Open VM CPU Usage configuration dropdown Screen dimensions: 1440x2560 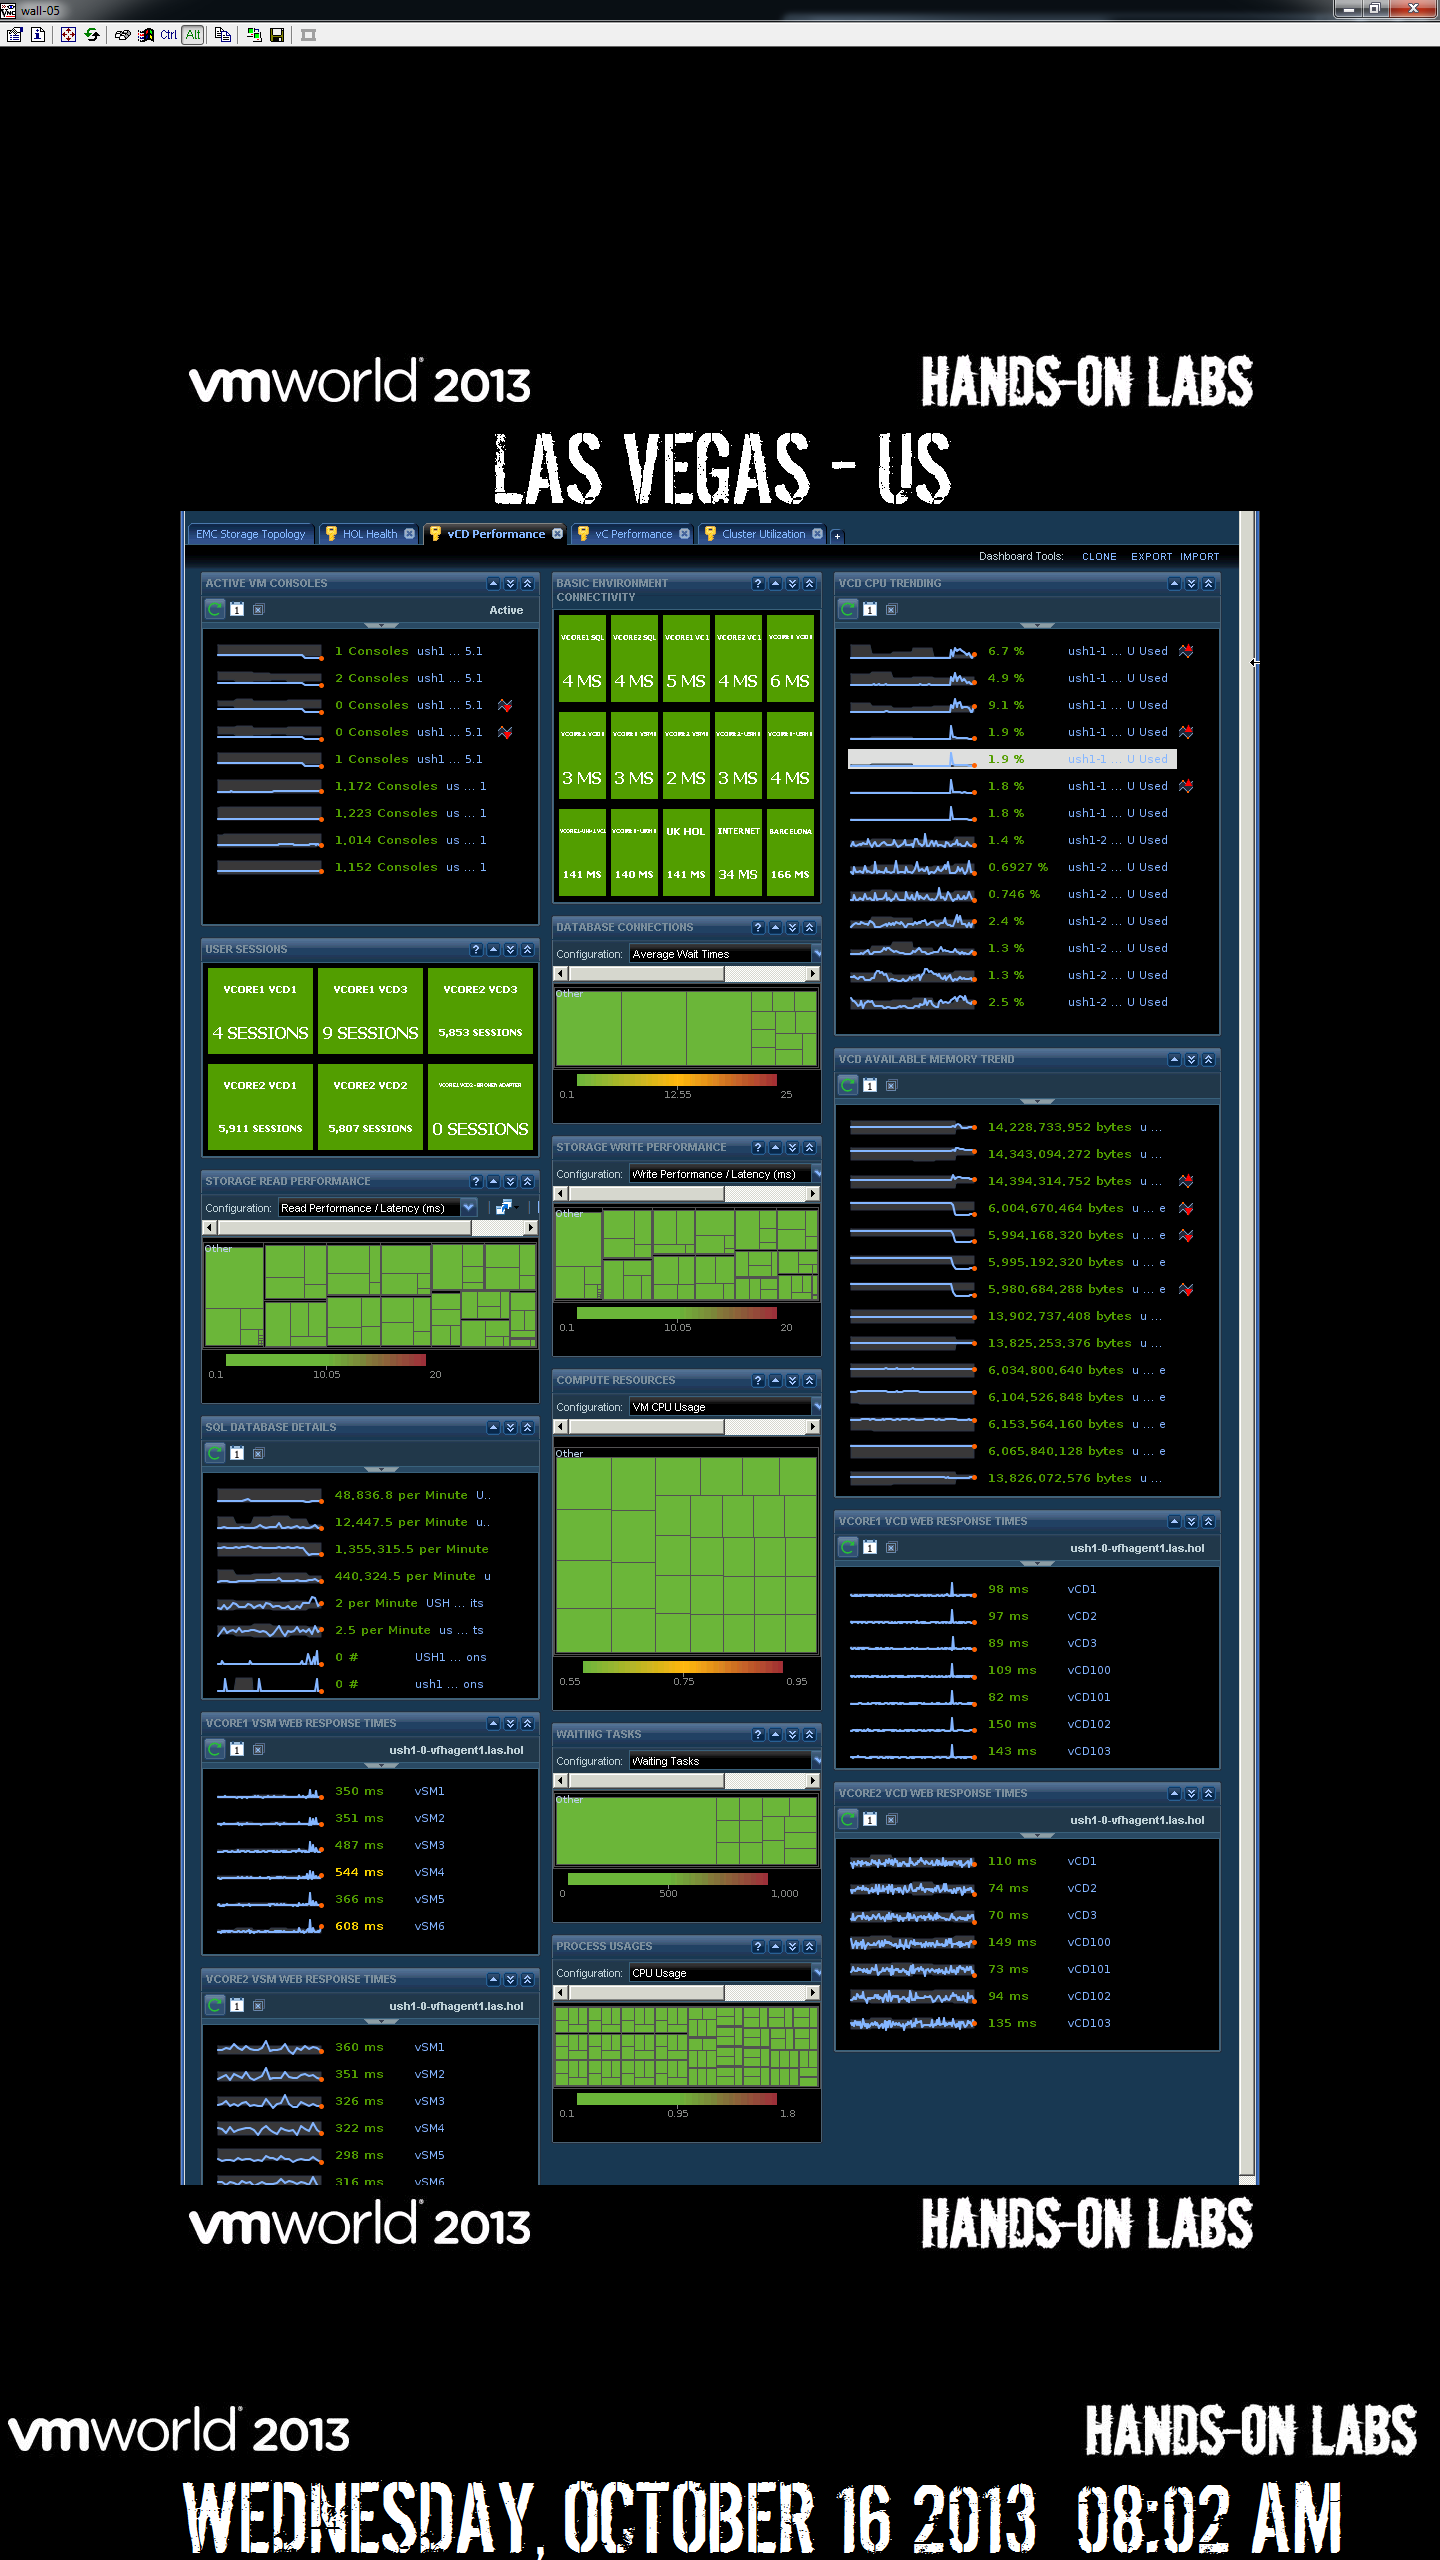[x=816, y=1407]
